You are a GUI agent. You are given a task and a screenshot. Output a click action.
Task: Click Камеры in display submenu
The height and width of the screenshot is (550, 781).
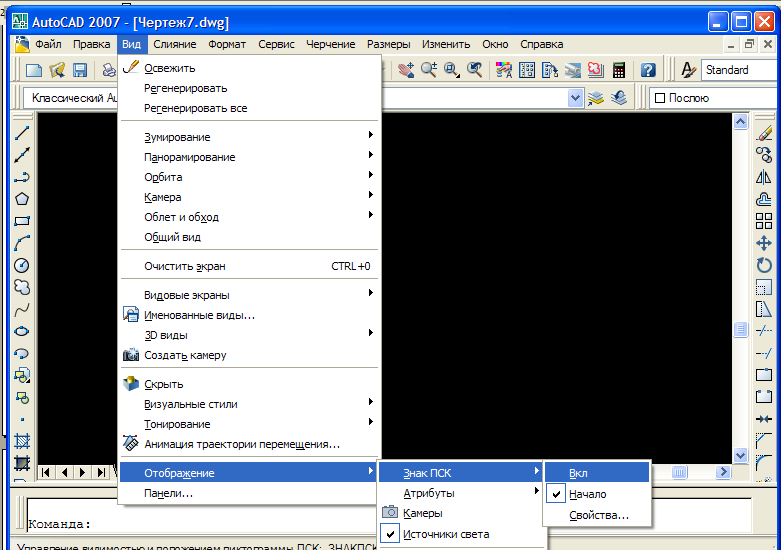(461, 513)
